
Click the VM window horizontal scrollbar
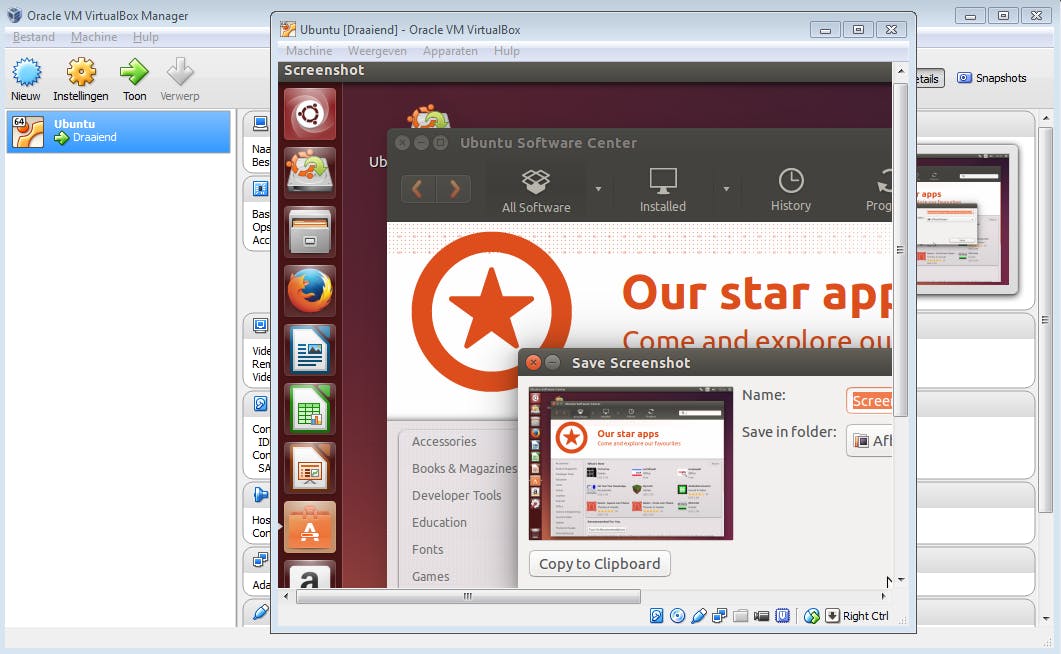tap(468, 596)
